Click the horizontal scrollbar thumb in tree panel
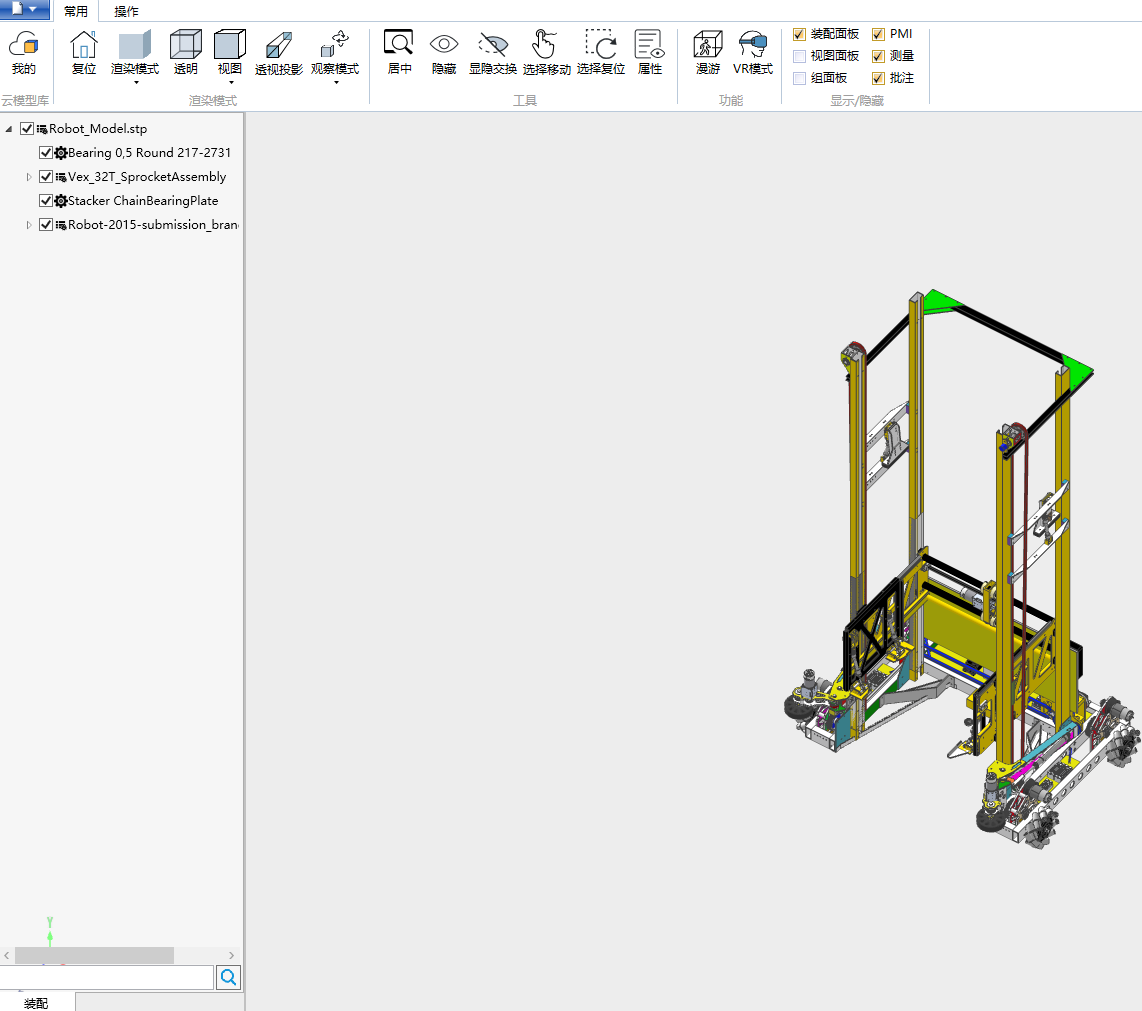This screenshot has width=1142, height=1011. click(94, 955)
